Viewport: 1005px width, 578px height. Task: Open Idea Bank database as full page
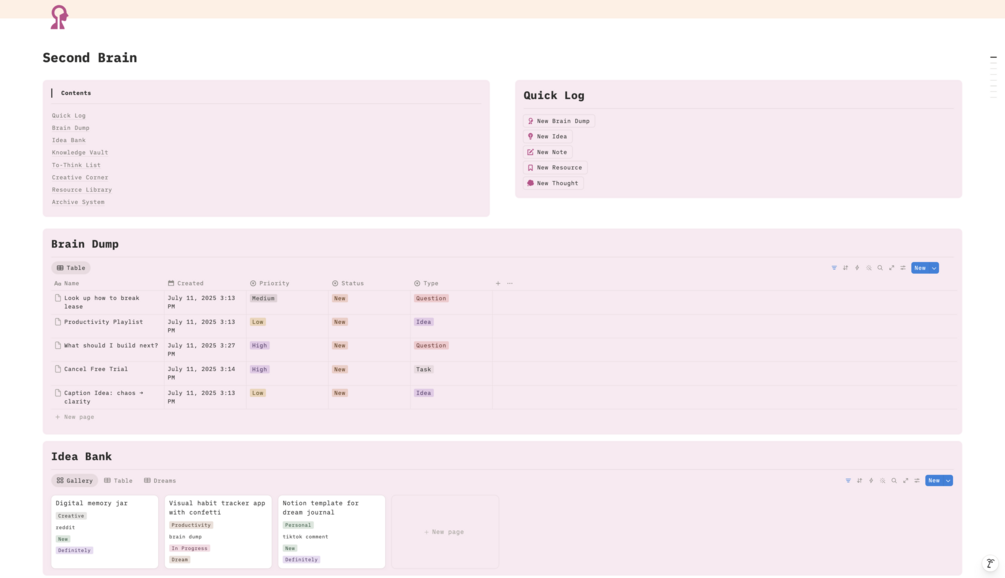coord(906,481)
